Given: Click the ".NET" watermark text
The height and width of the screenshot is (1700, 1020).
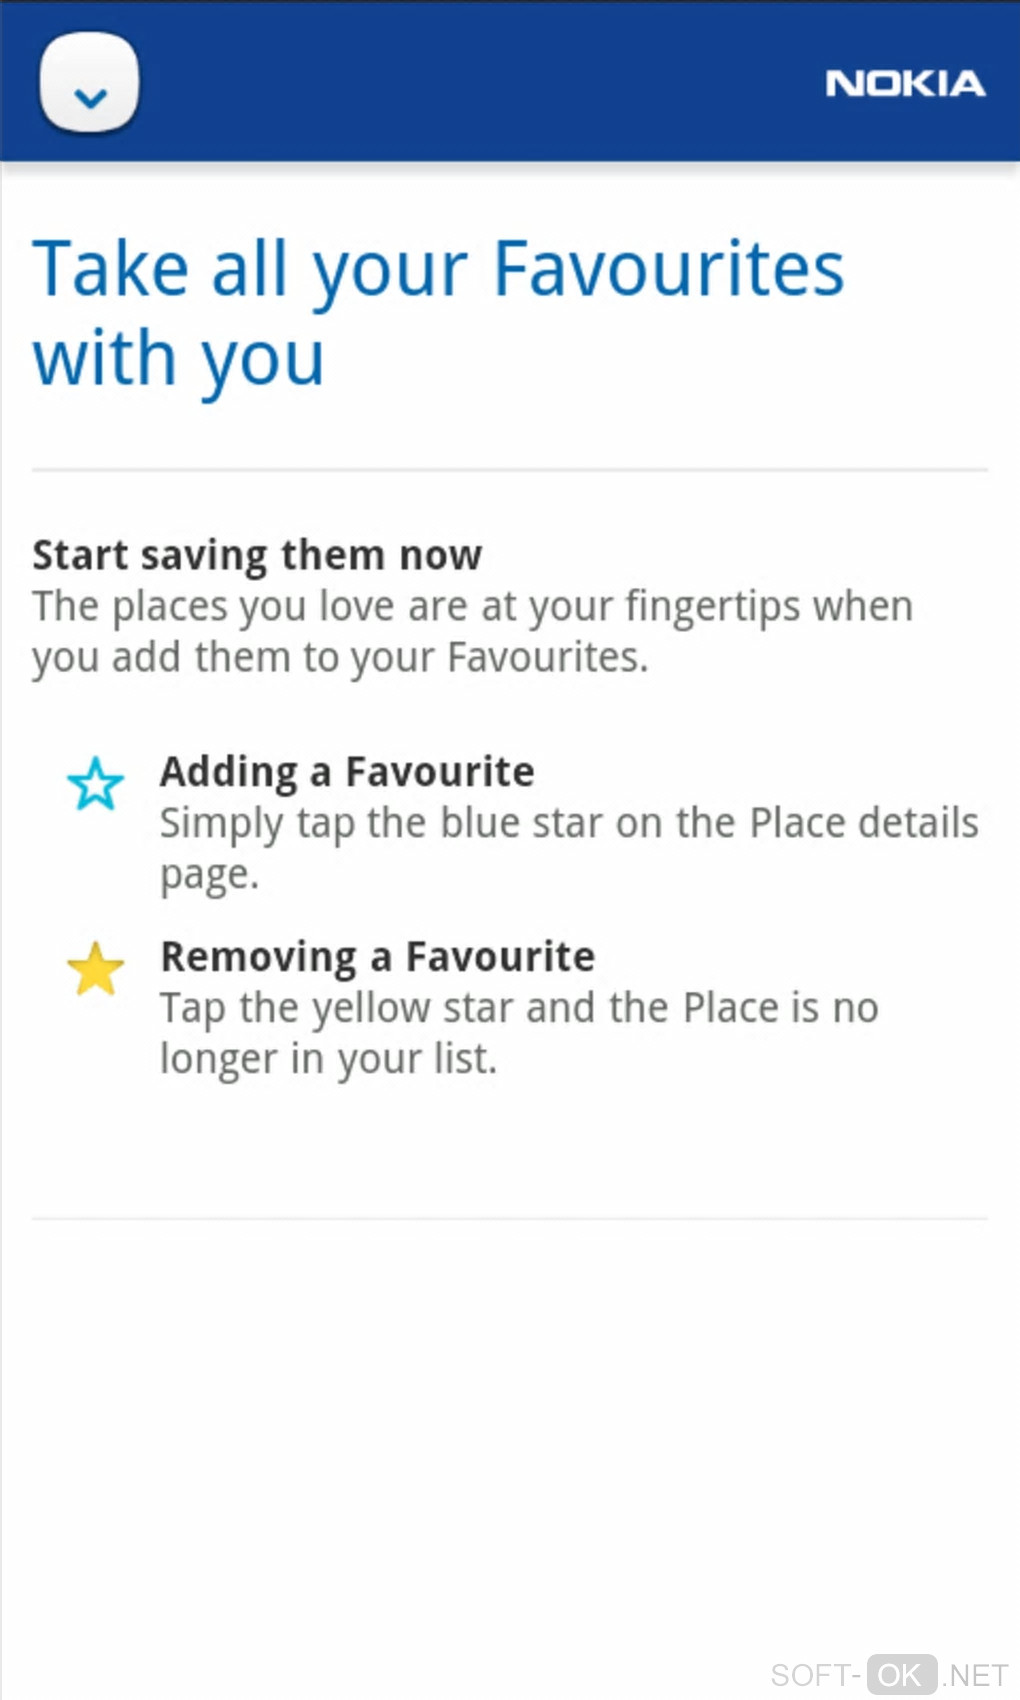Looking at the screenshot, I should tap(975, 1675).
